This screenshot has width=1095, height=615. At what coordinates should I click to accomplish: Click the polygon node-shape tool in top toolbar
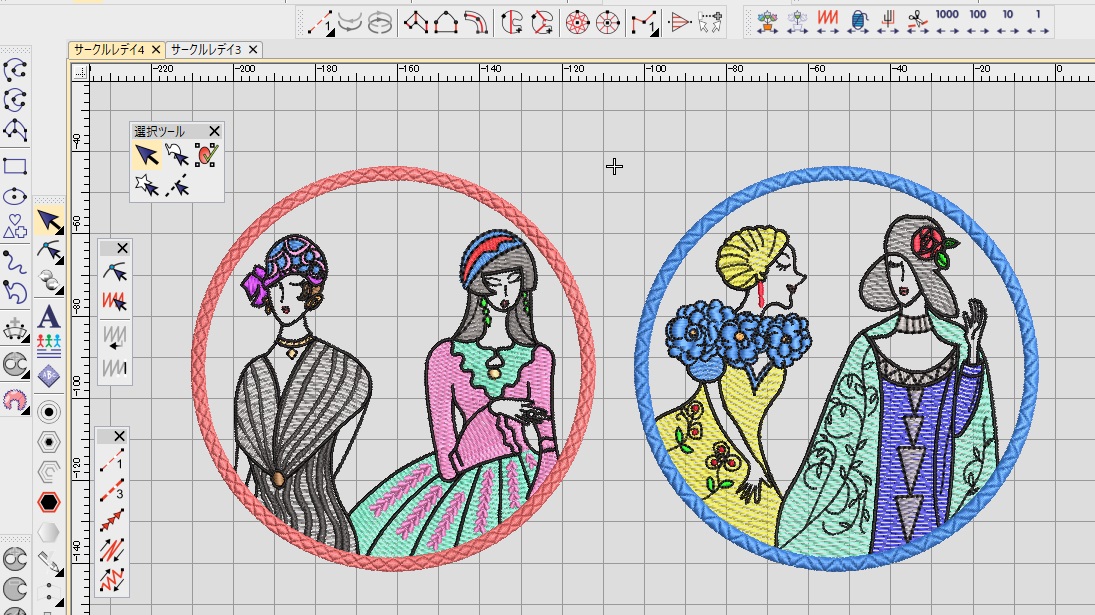pyautogui.click(x=416, y=22)
